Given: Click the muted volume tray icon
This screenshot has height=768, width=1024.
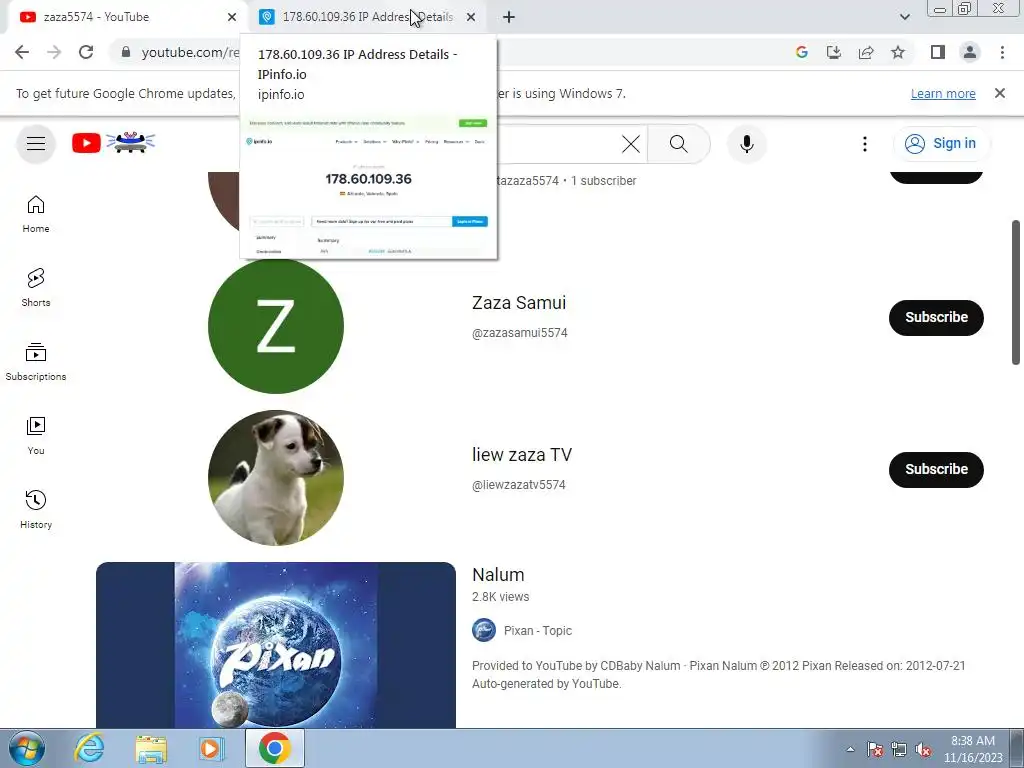Looking at the screenshot, I should click(x=923, y=749).
